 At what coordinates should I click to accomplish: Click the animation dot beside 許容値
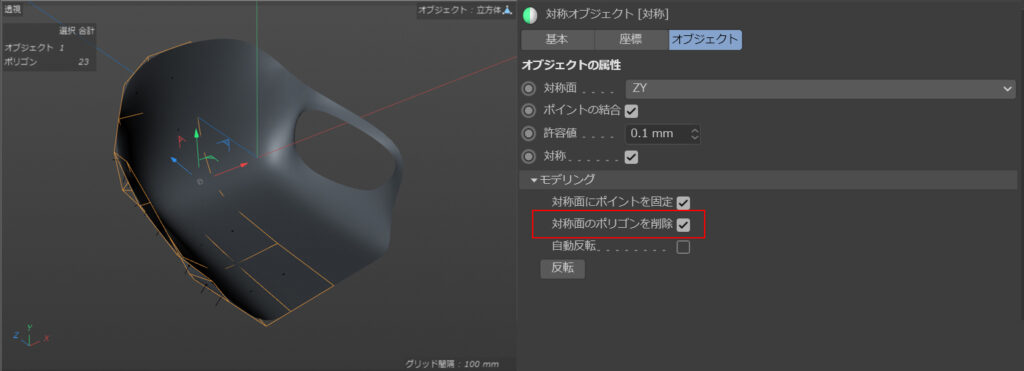(528, 134)
